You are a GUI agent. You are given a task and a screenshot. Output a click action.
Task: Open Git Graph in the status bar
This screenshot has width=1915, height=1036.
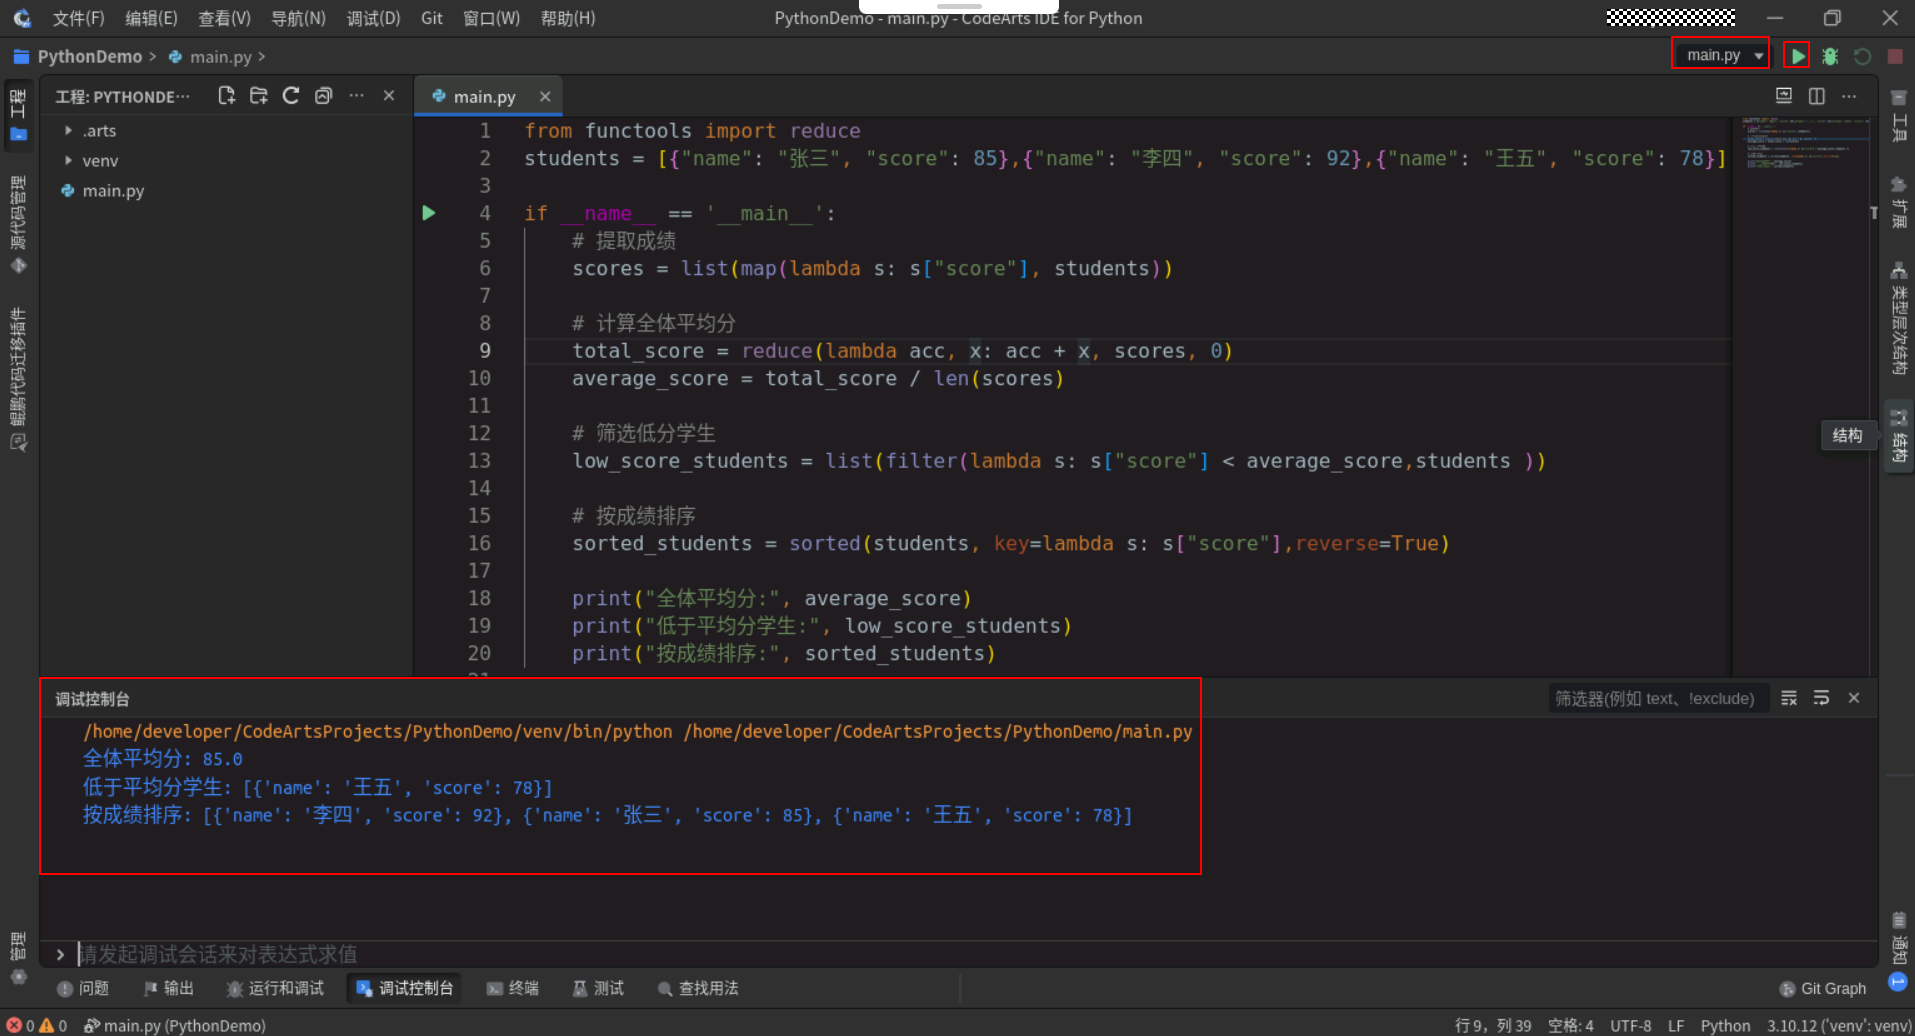pos(1822,988)
